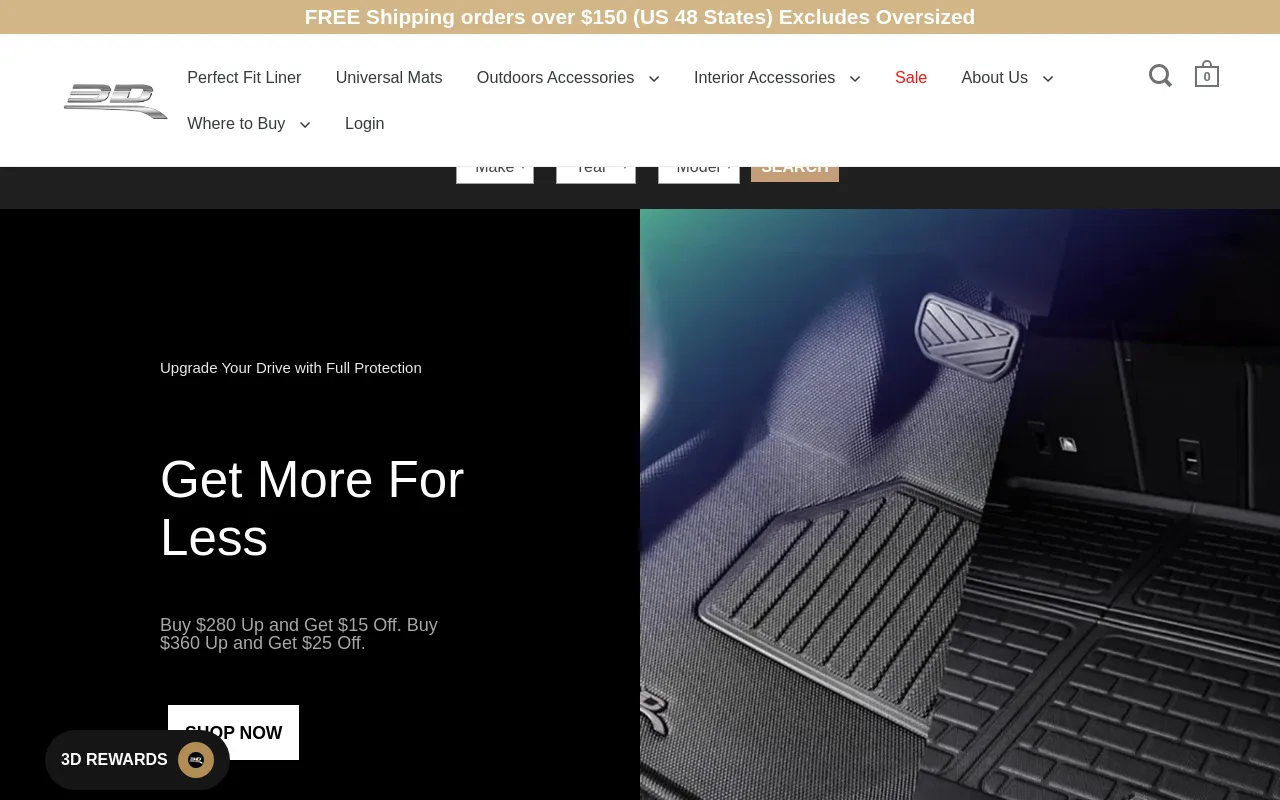
Task: Click the Get More For Less heading
Action: click(x=312, y=508)
